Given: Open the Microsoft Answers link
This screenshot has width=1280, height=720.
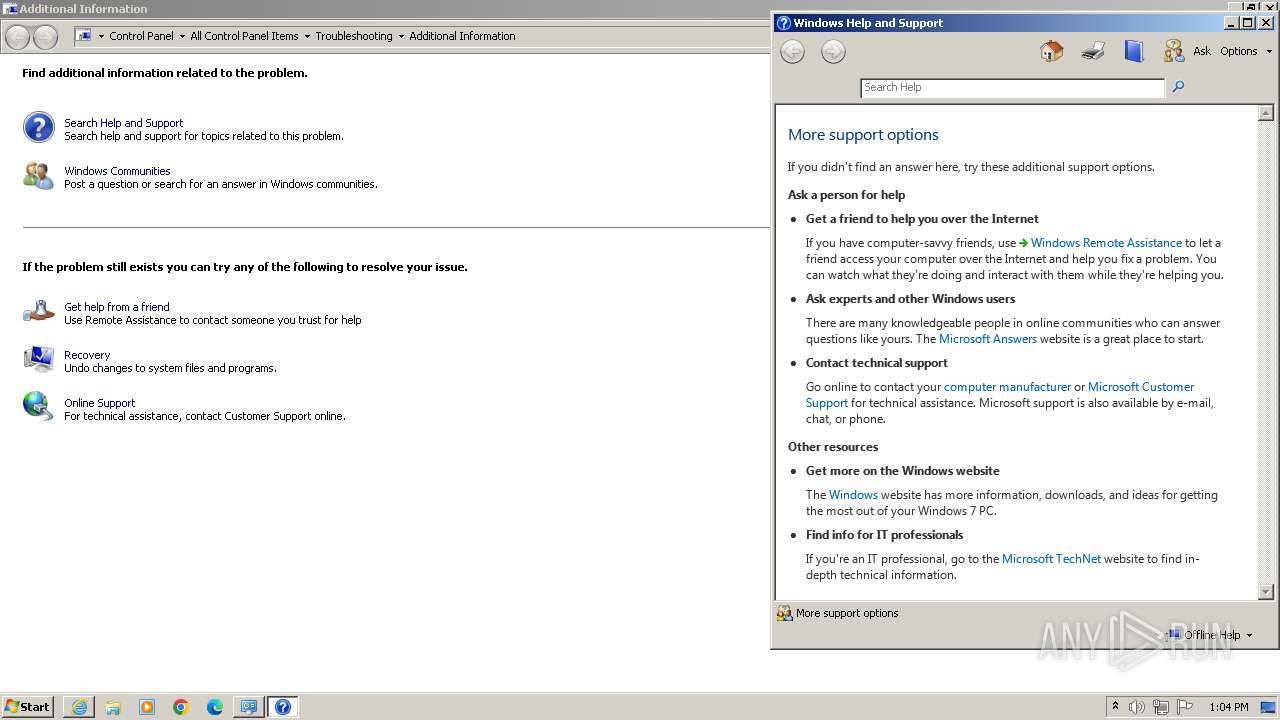Looking at the screenshot, I should coord(988,339).
